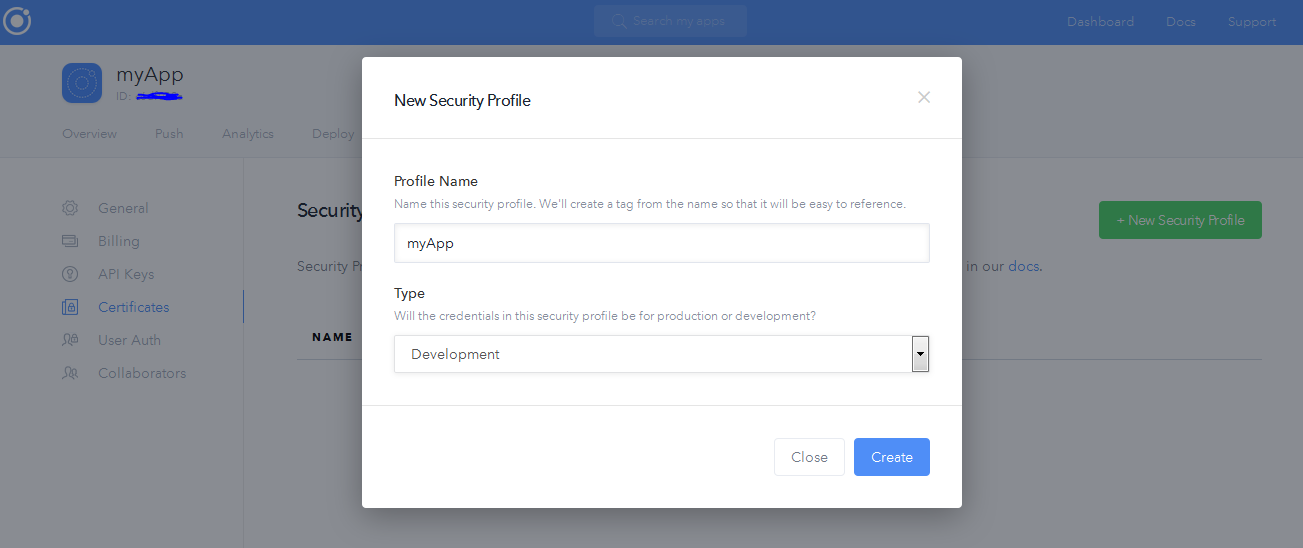Click the Ionic logo icon
The height and width of the screenshot is (548, 1303).
(17, 21)
